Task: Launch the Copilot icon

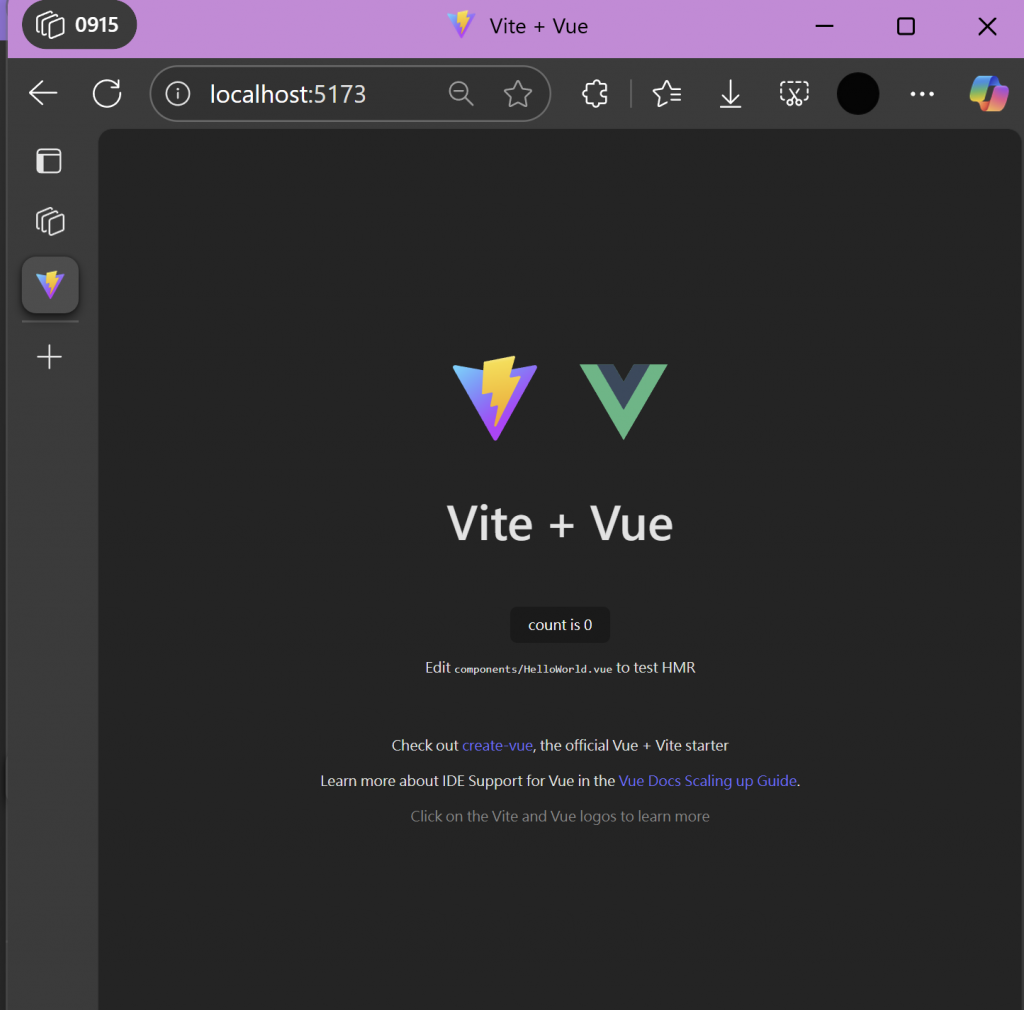Action: pos(989,93)
